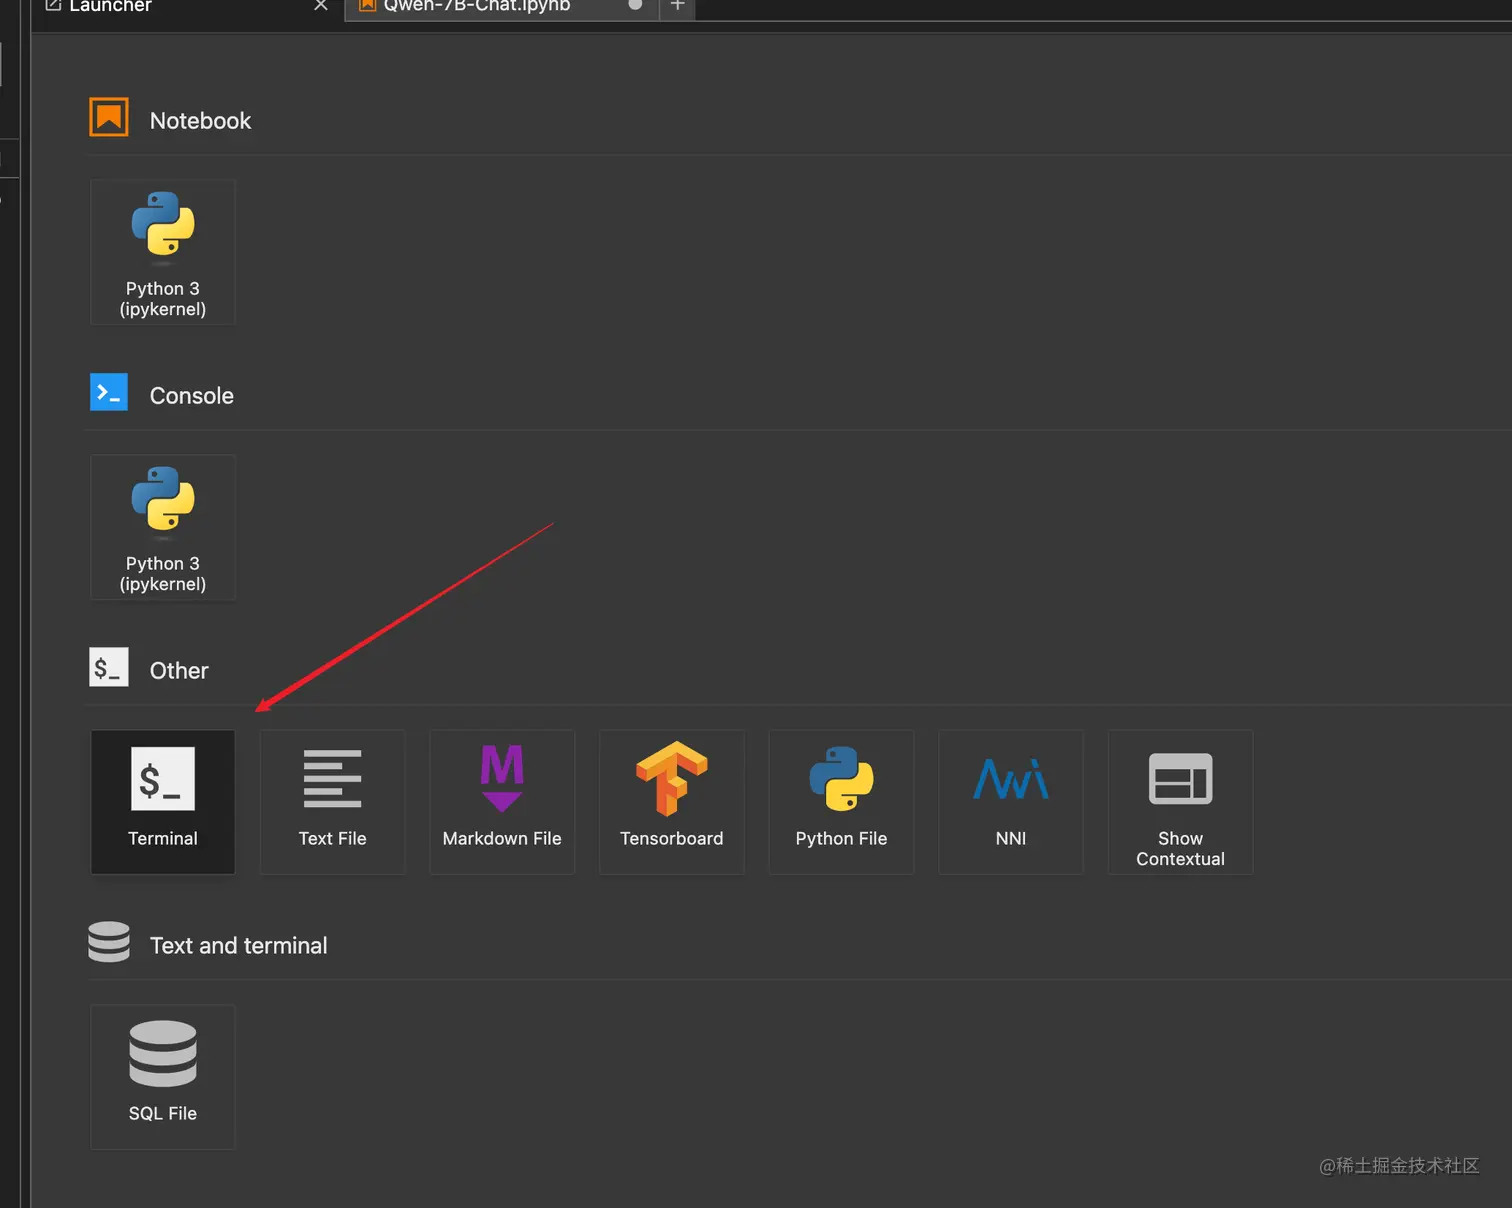Image resolution: width=1512 pixels, height=1208 pixels.
Task: Create a new Text File
Action: (332, 801)
